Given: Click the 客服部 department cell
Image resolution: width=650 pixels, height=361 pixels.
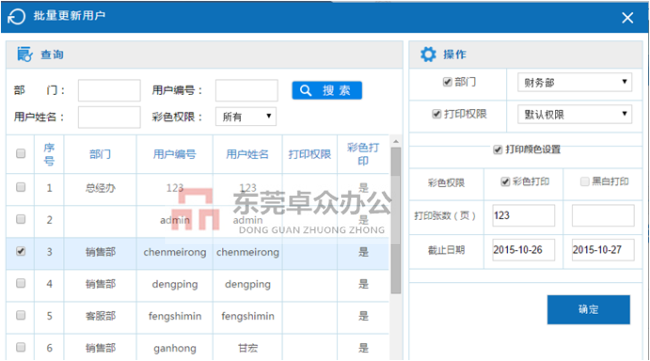Looking at the screenshot, I should click(100, 316).
